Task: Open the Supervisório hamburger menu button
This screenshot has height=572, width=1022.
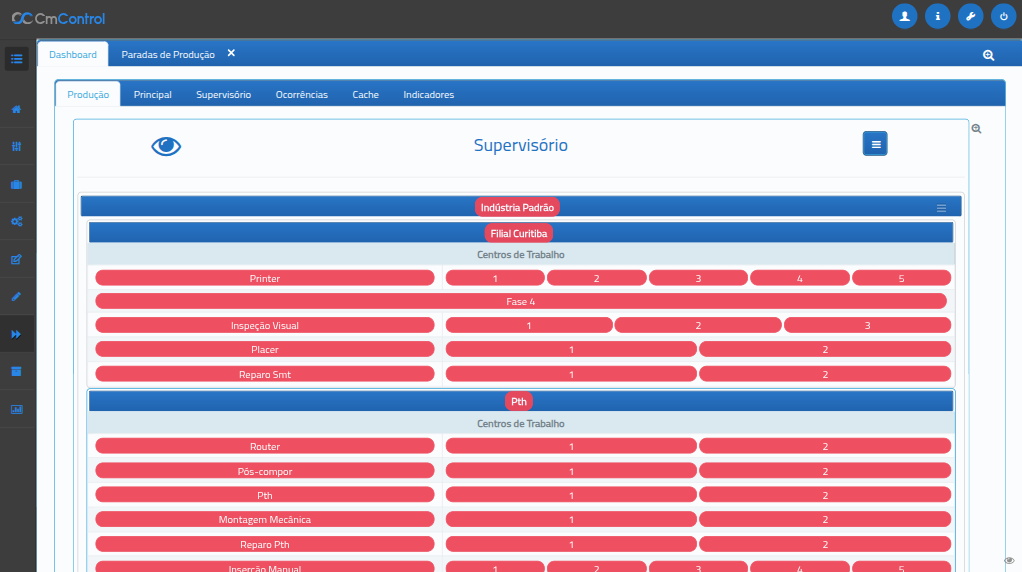Action: (875, 144)
